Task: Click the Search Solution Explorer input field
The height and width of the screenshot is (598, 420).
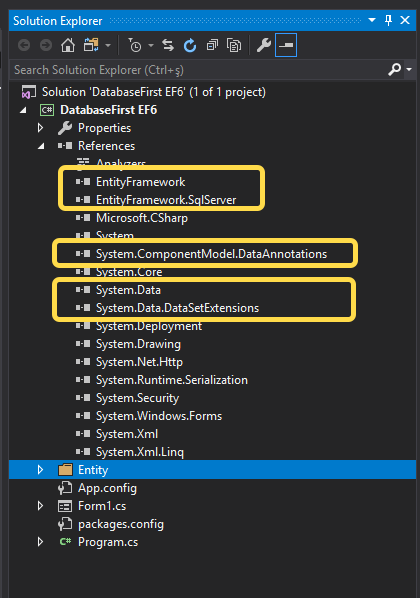Action: (x=198, y=70)
